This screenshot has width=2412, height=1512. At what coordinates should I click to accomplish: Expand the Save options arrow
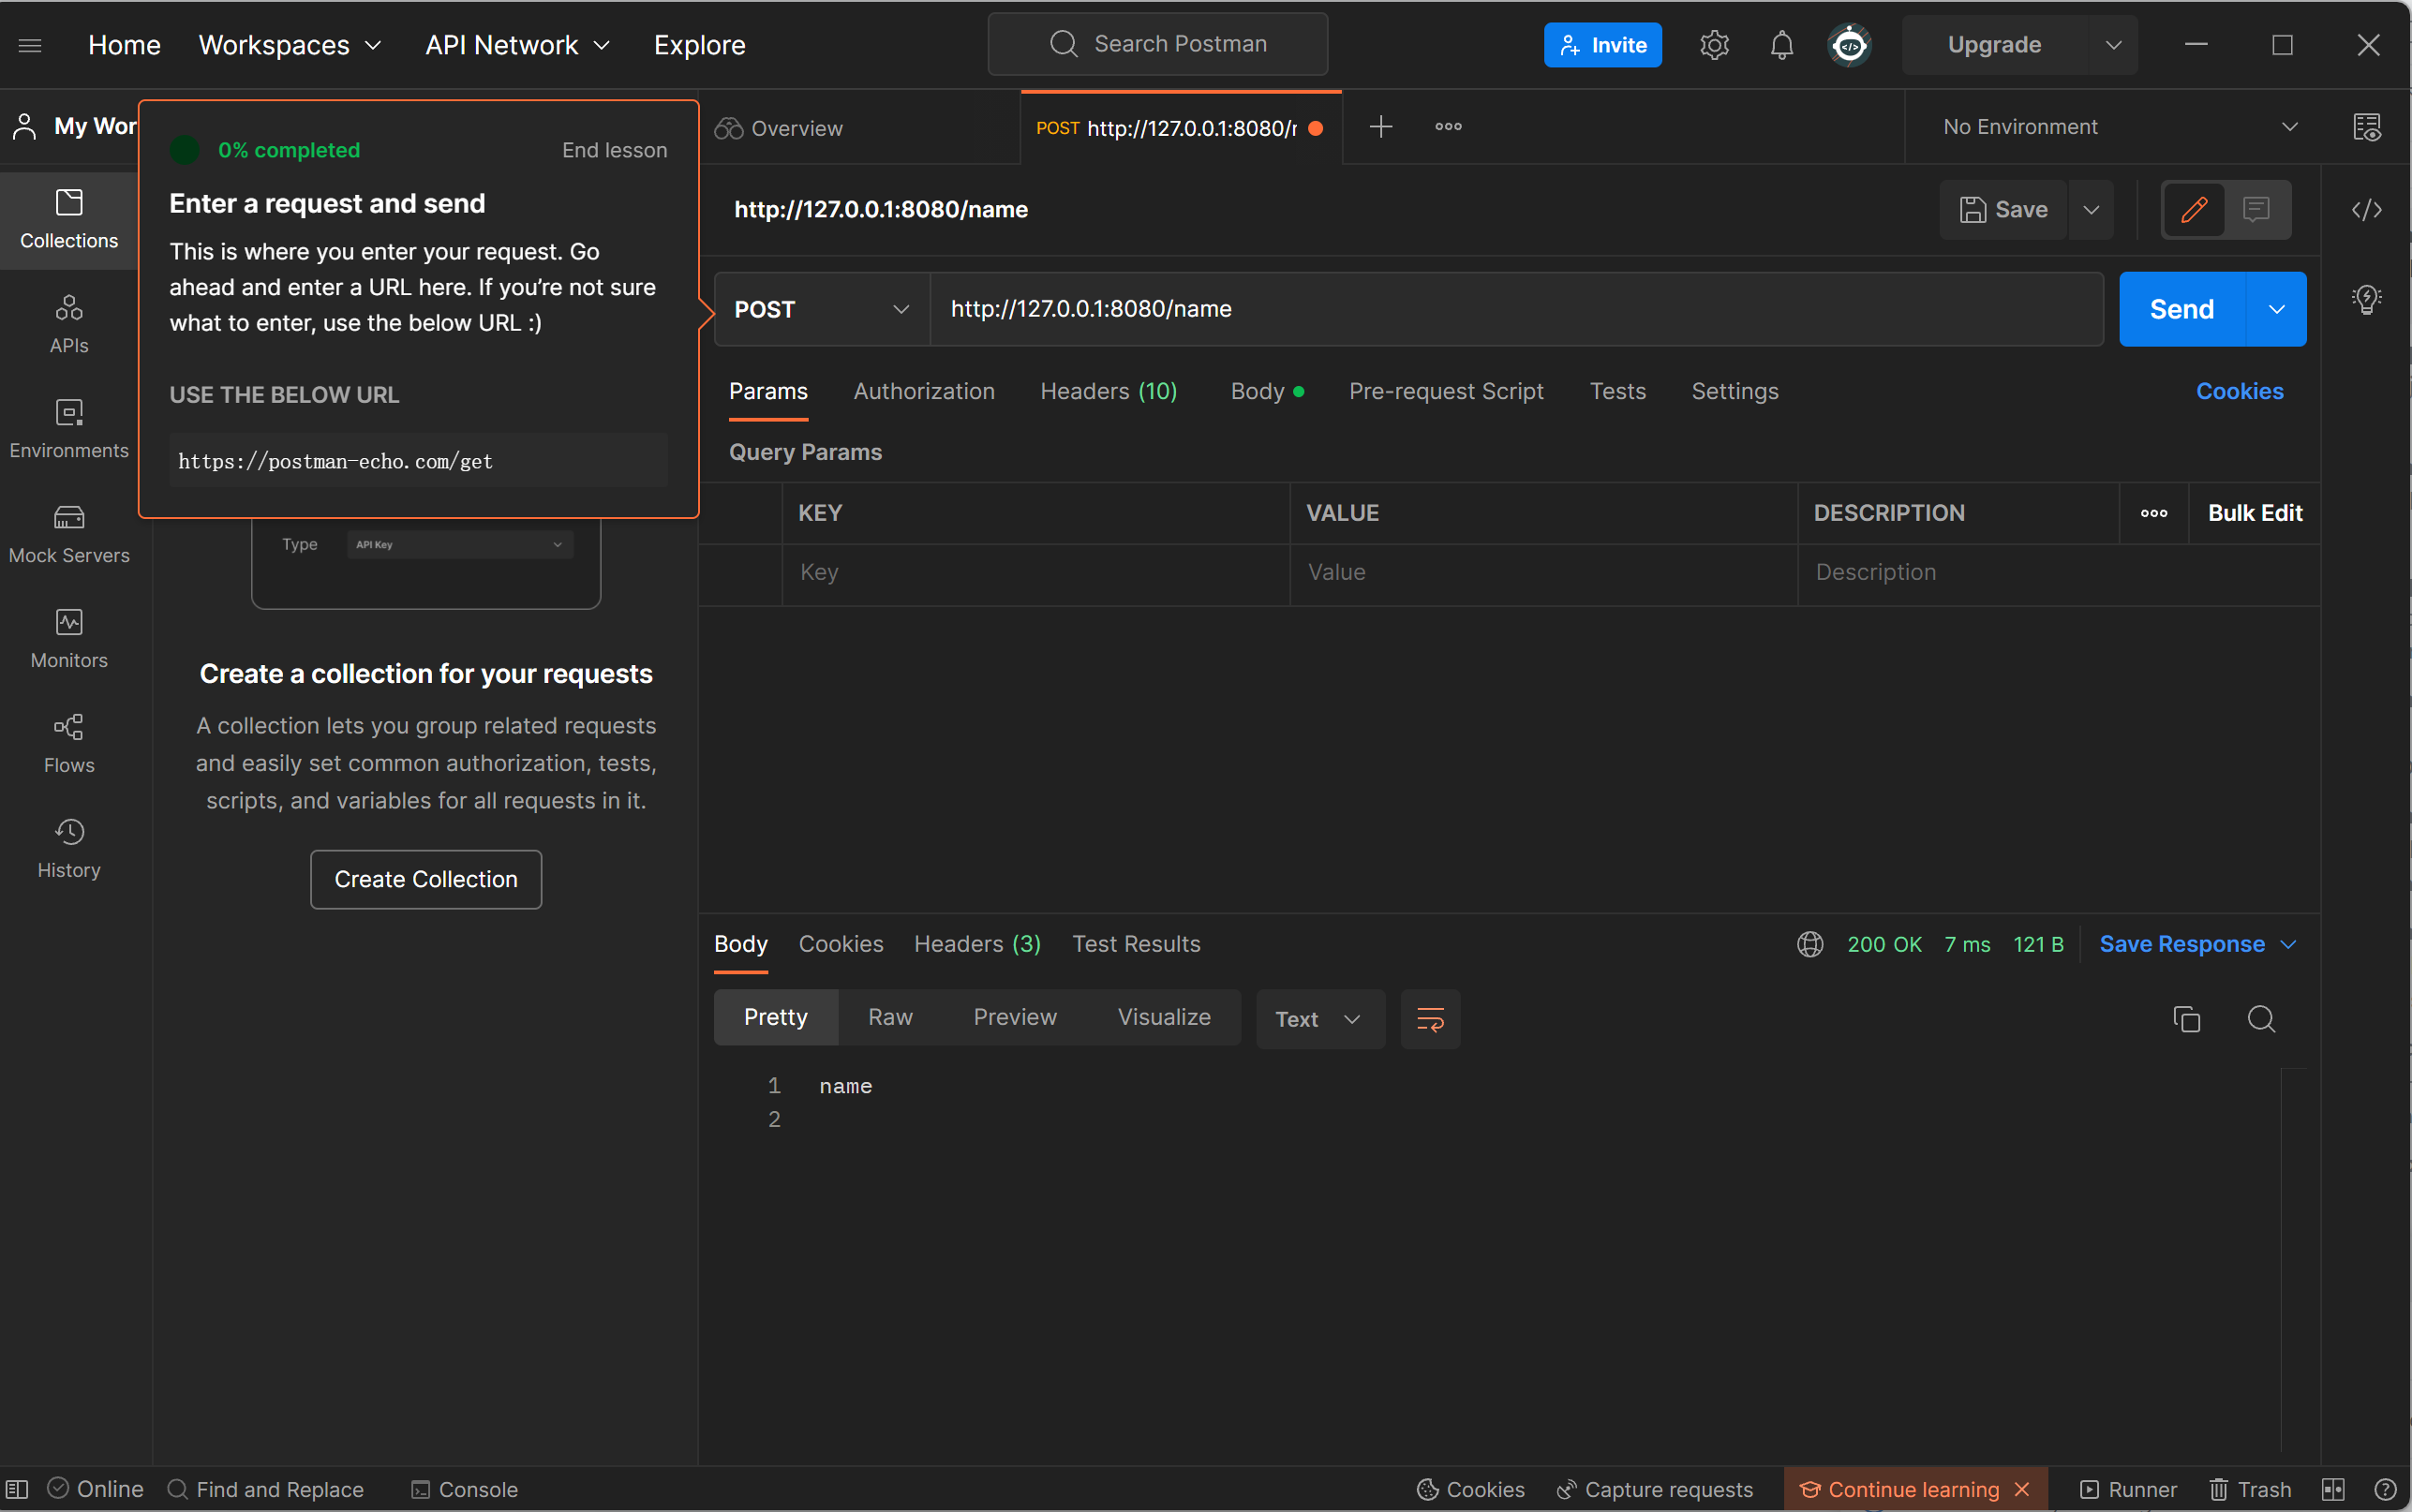tap(2090, 209)
